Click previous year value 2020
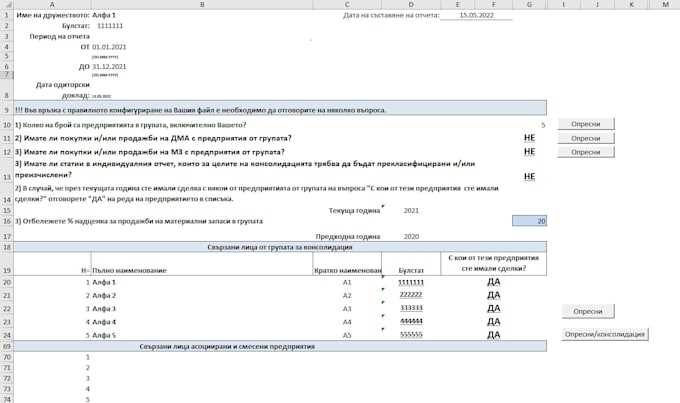 [411, 237]
